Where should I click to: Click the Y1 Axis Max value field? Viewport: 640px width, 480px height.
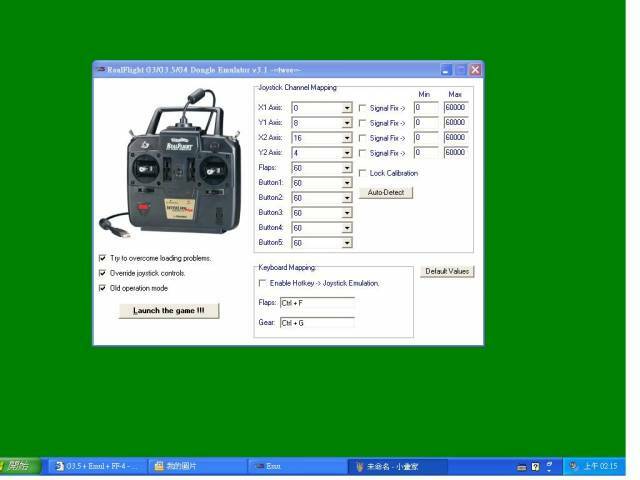click(456, 122)
